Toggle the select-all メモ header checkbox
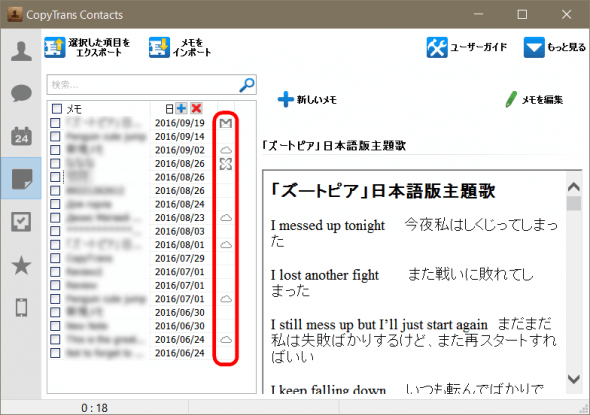 56,109
